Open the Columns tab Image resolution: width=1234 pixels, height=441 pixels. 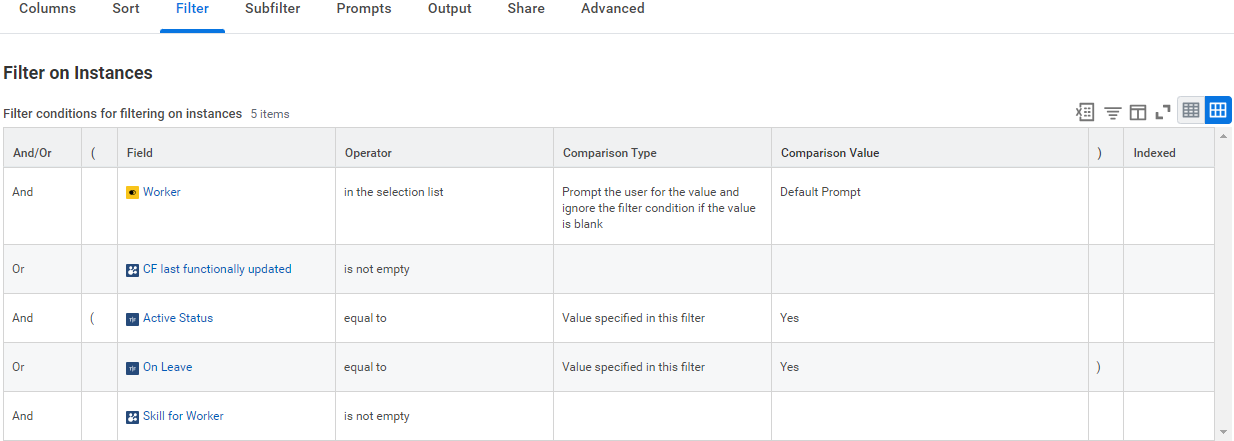[x=47, y=9]
